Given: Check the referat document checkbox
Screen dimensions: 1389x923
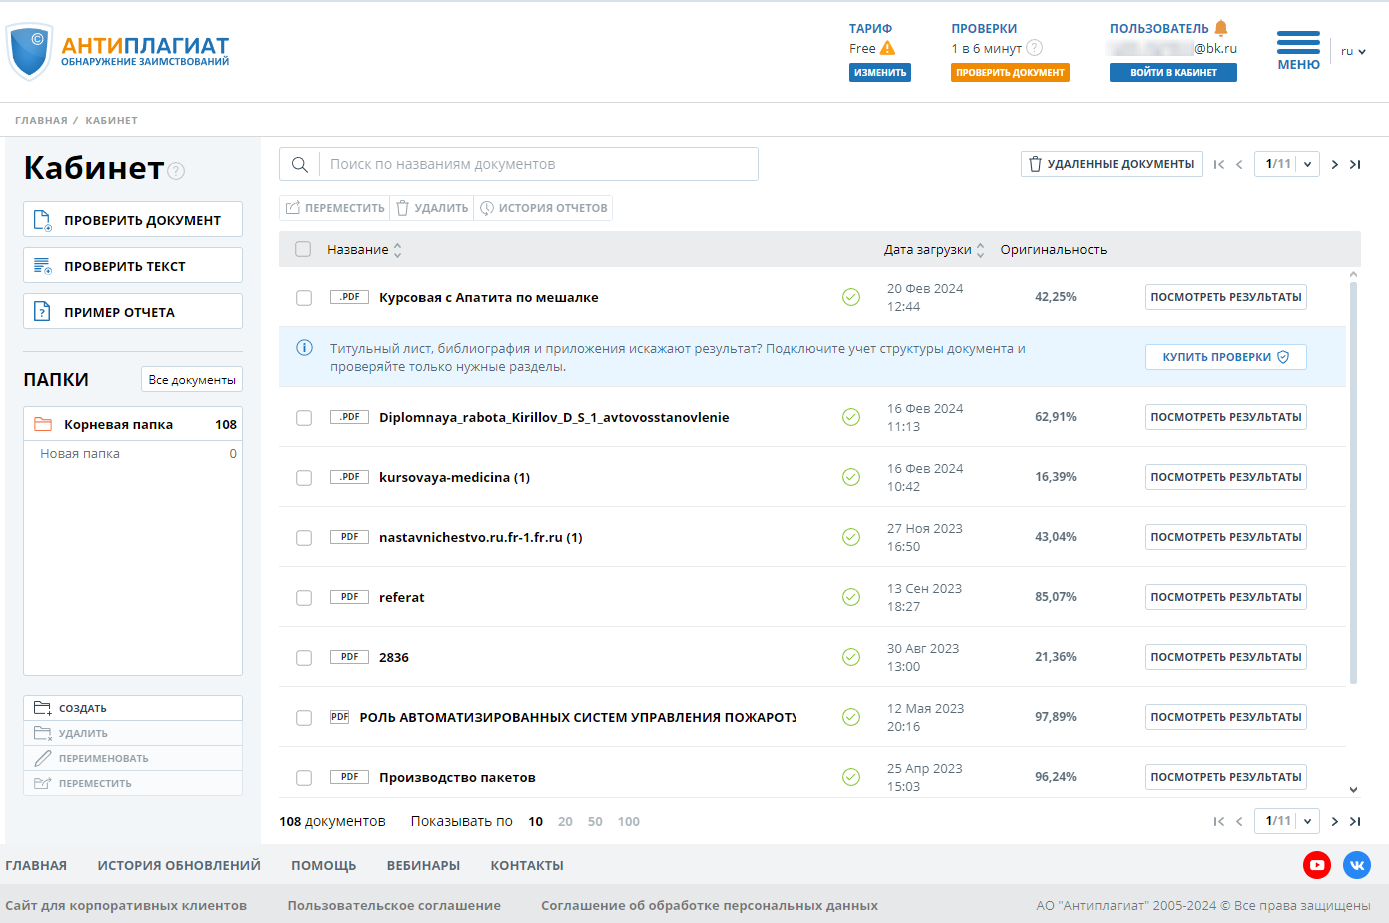Looking at the screenshot, I should 304,598.
